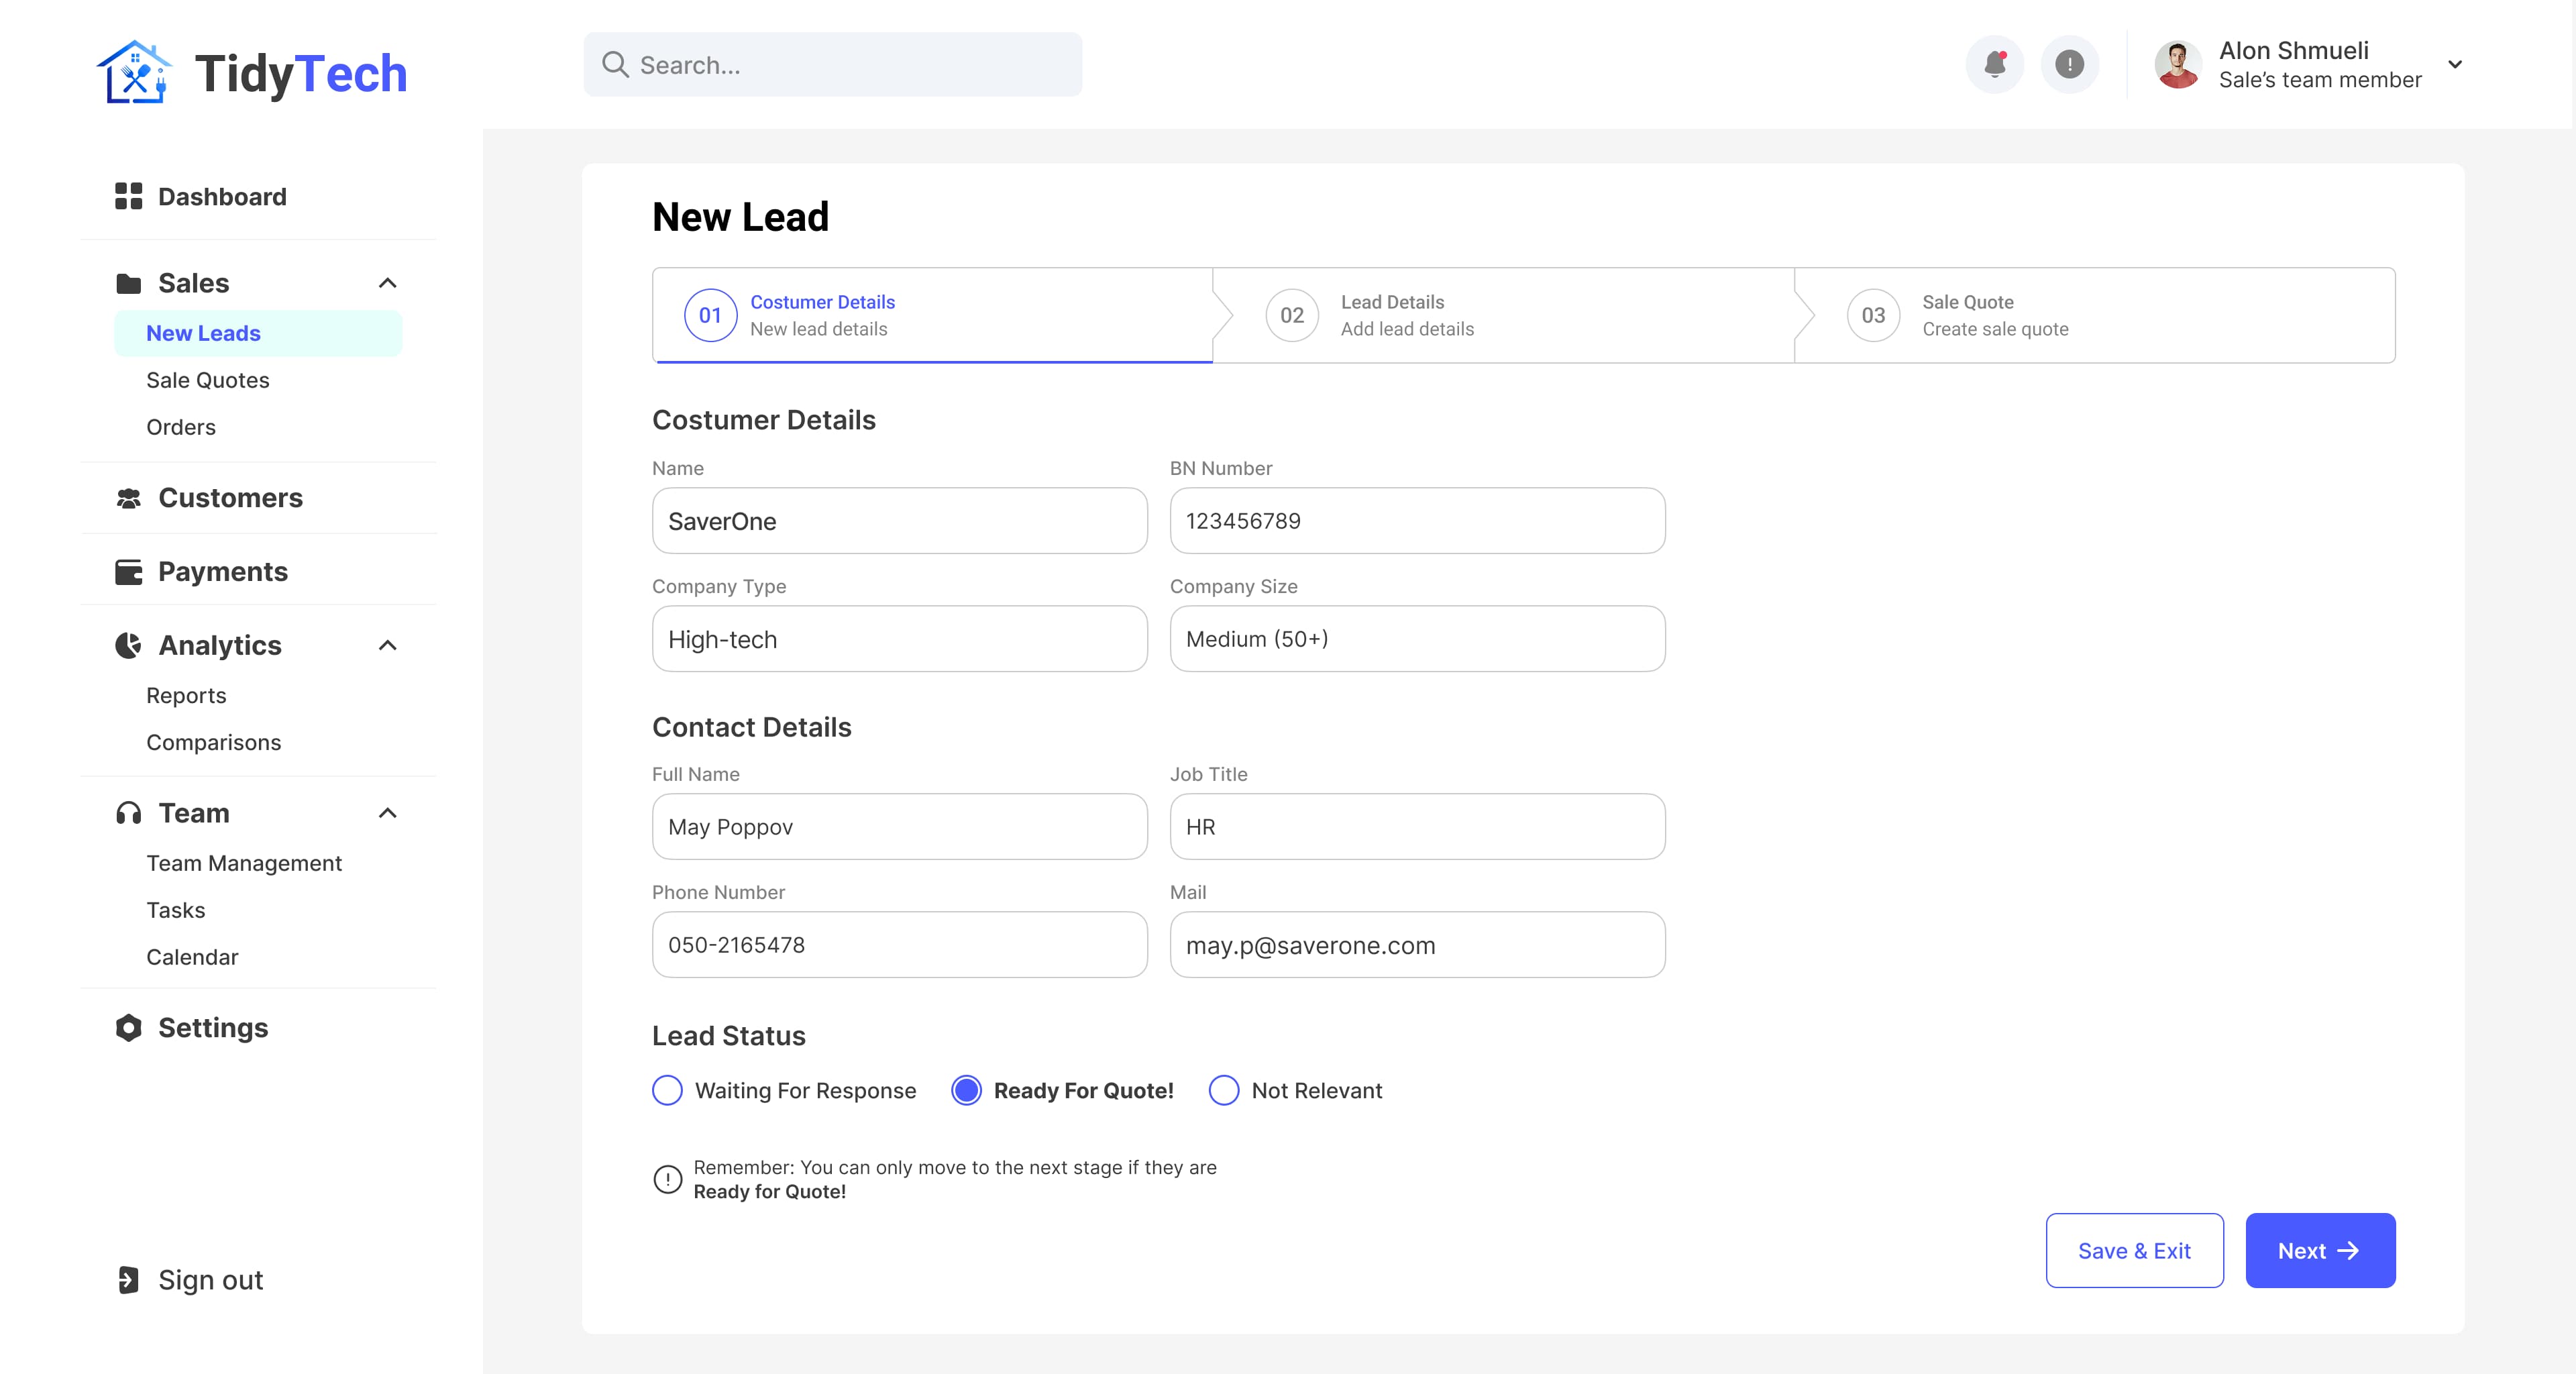This screenshot has height=1374, width=2576.
Task: Click the Search input field
Action: [833, 65]
